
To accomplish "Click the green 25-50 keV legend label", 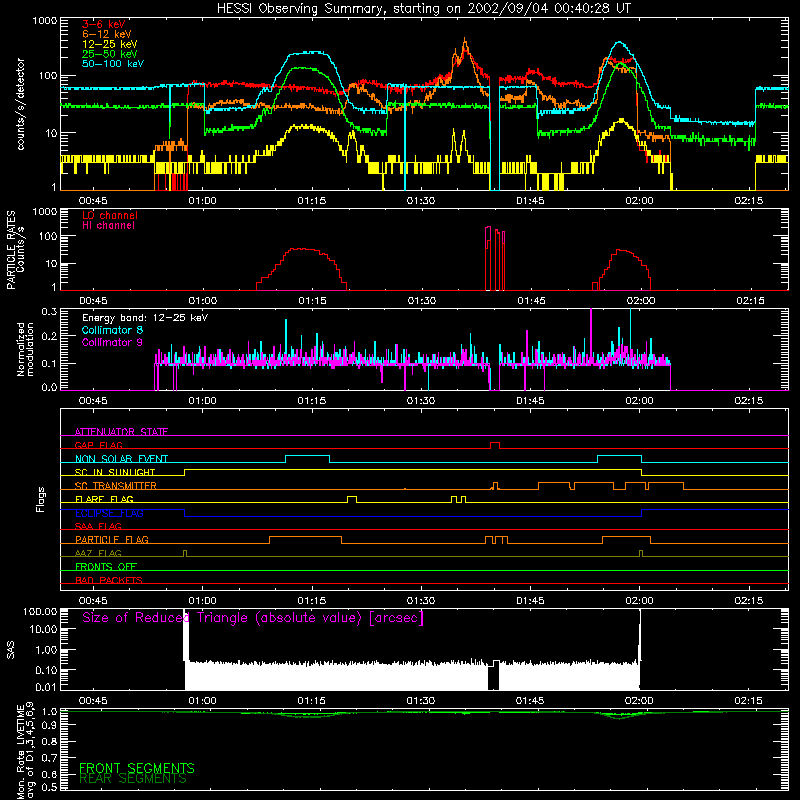I will (x=110, y=54).
